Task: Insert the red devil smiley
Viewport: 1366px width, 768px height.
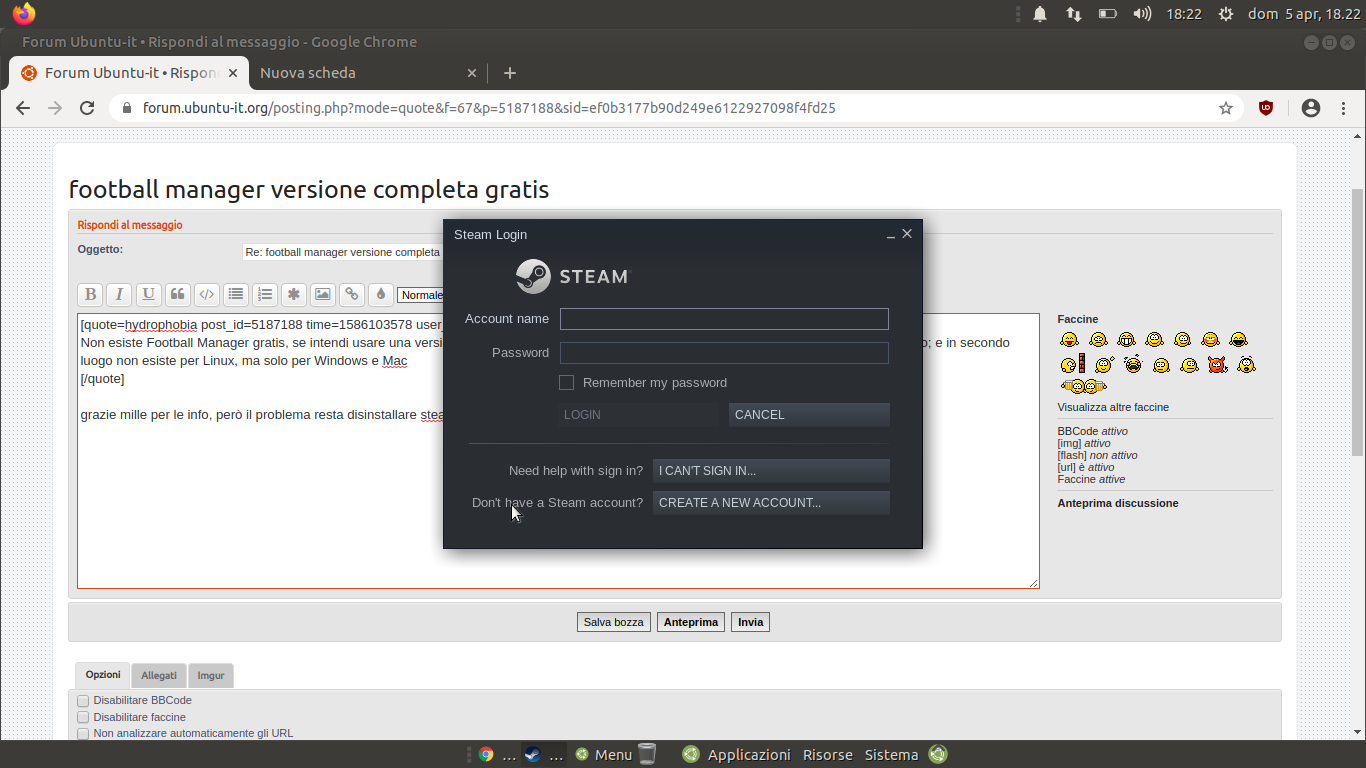Action: pyautogui.click(x=1217, y=364)
